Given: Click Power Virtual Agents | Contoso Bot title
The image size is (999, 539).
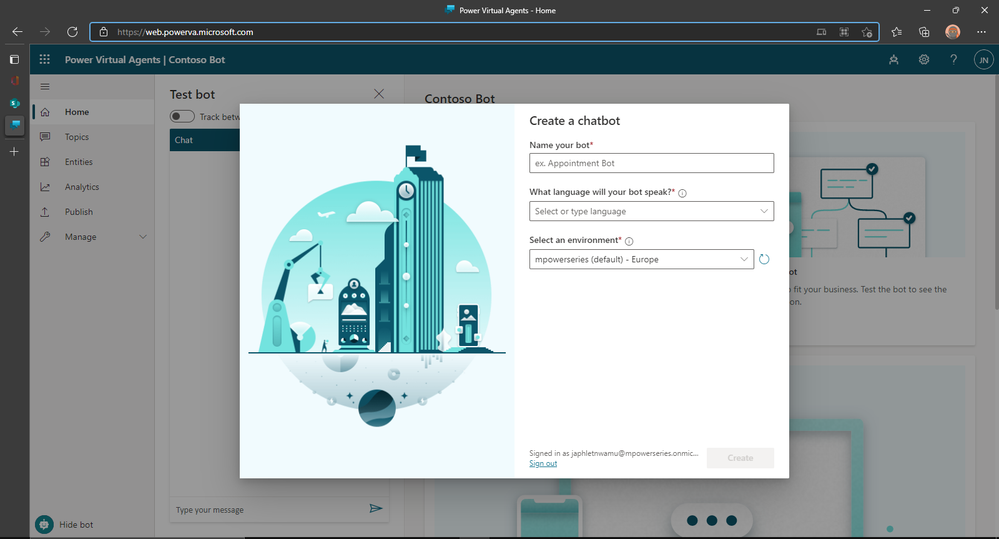Looking at the screenshot, I should [x=145, y=60].
